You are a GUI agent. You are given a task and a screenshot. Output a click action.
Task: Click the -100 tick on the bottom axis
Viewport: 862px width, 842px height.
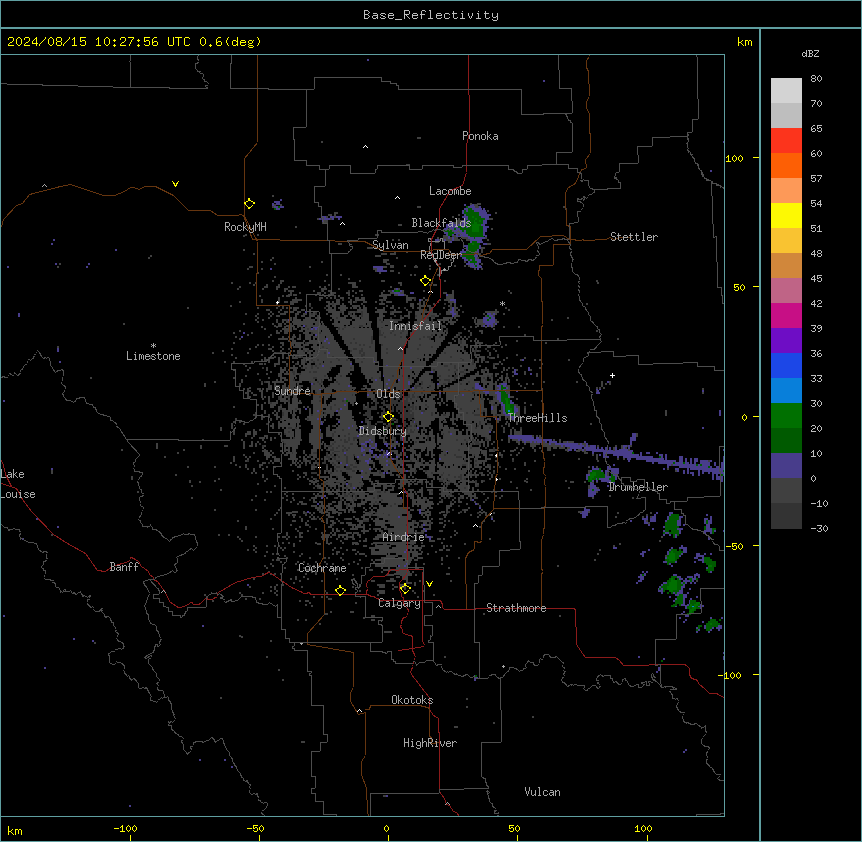coord(125,828)
